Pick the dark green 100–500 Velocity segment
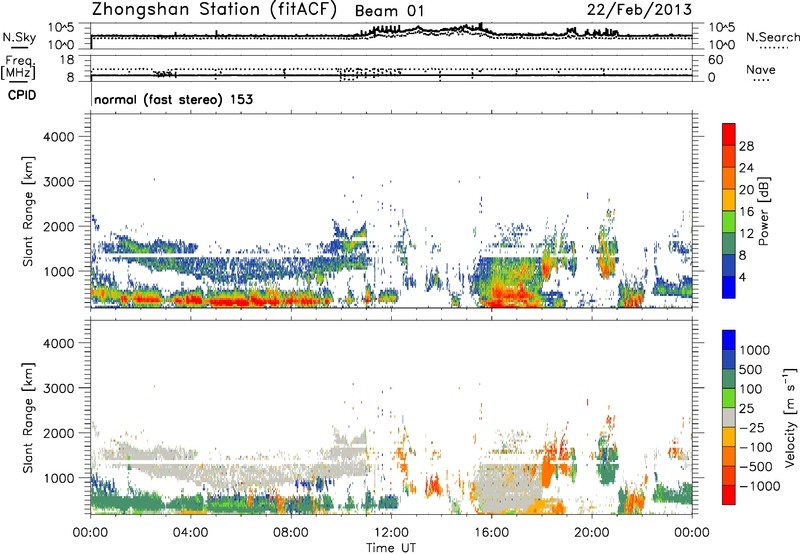 click(729, 379)
